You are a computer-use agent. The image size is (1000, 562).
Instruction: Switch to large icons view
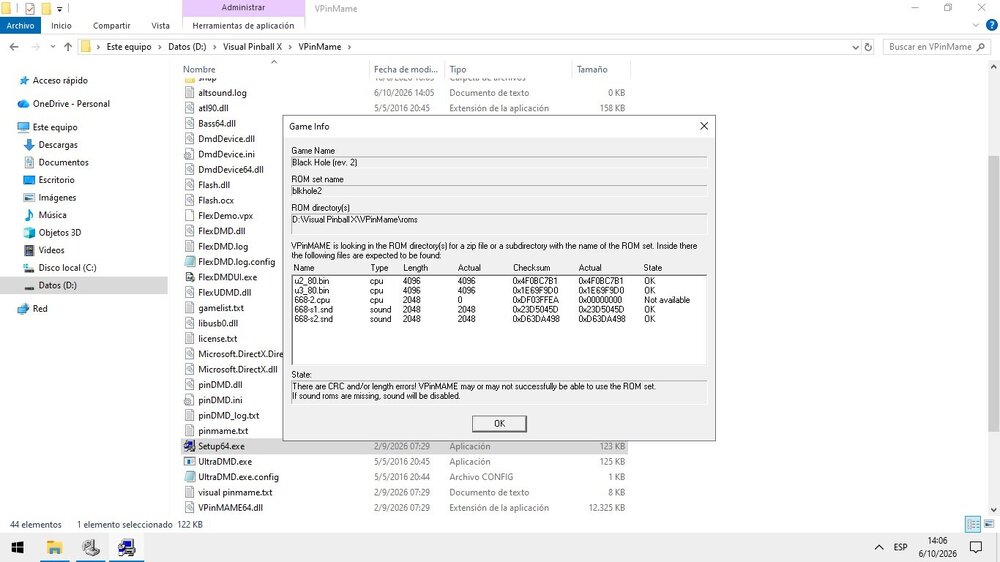pos(989,524)
